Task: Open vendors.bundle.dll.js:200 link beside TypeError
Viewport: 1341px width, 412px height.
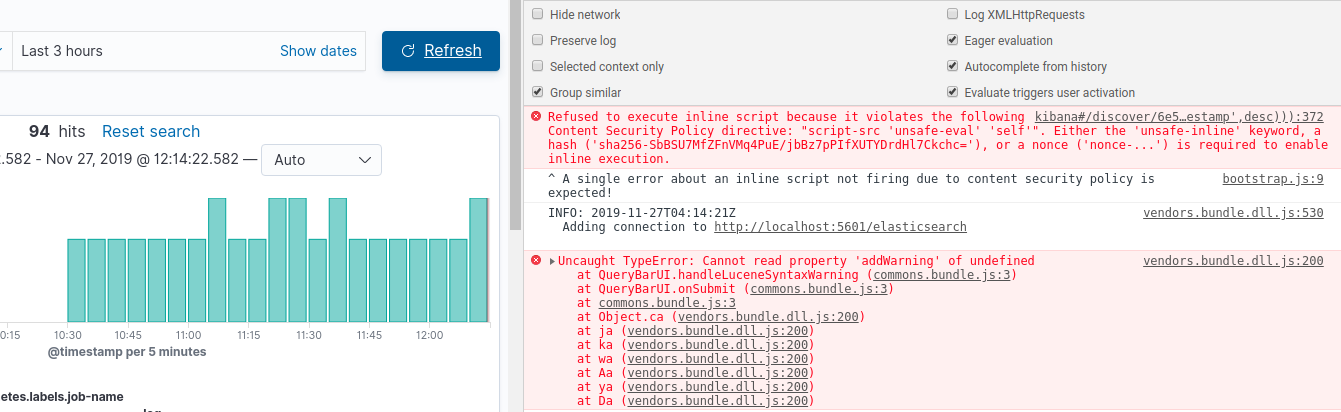Action: click(1233, 261)
